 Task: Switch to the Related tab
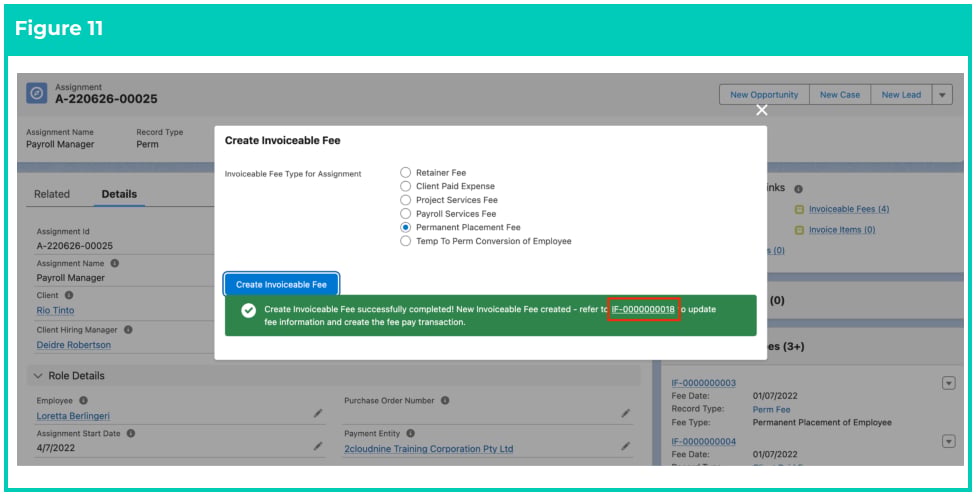point(52,194)
